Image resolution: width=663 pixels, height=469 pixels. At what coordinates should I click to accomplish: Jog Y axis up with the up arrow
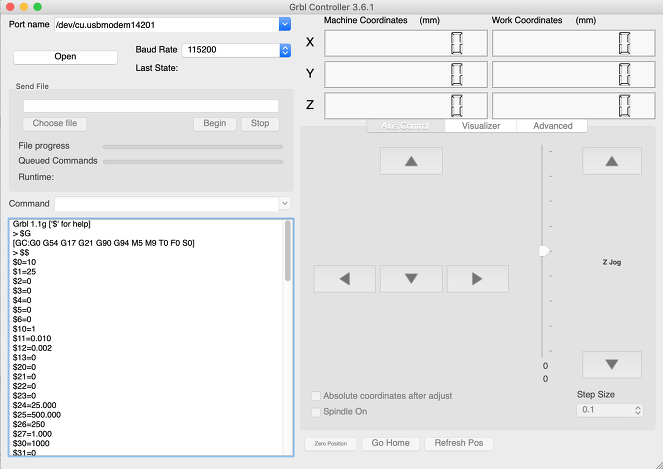coord(411,161)
